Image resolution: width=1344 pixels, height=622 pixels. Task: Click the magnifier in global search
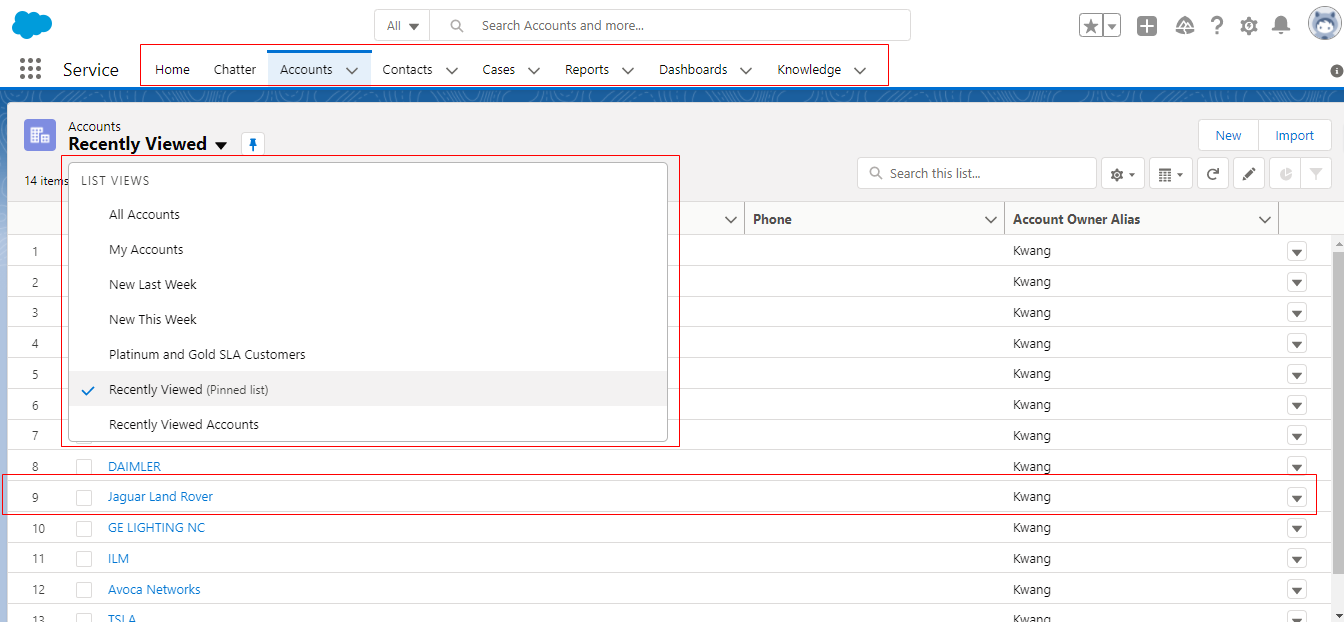[x=457, y=26]
